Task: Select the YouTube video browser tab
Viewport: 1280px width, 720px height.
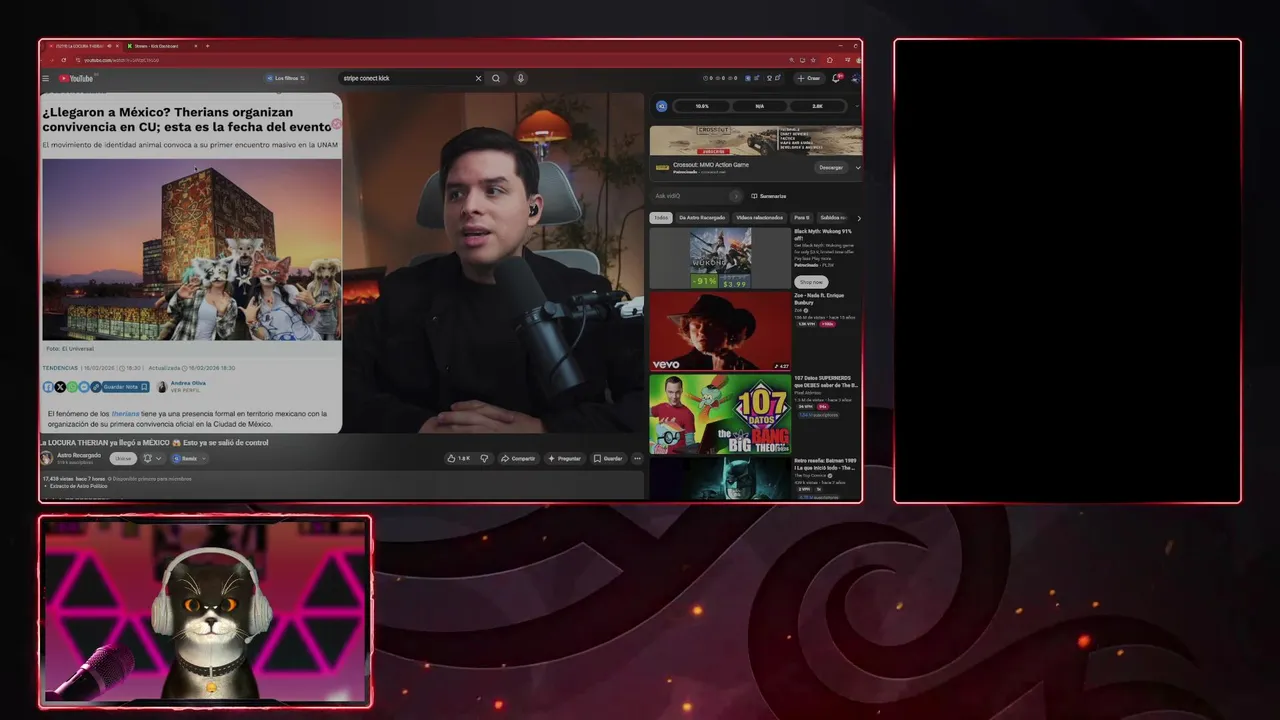Action: tap(80, 46)
